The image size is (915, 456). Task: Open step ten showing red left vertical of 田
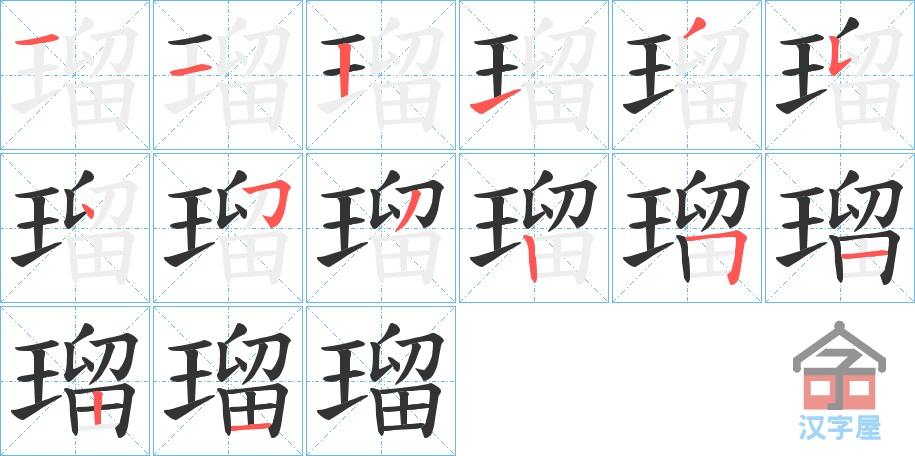(533, 228)
